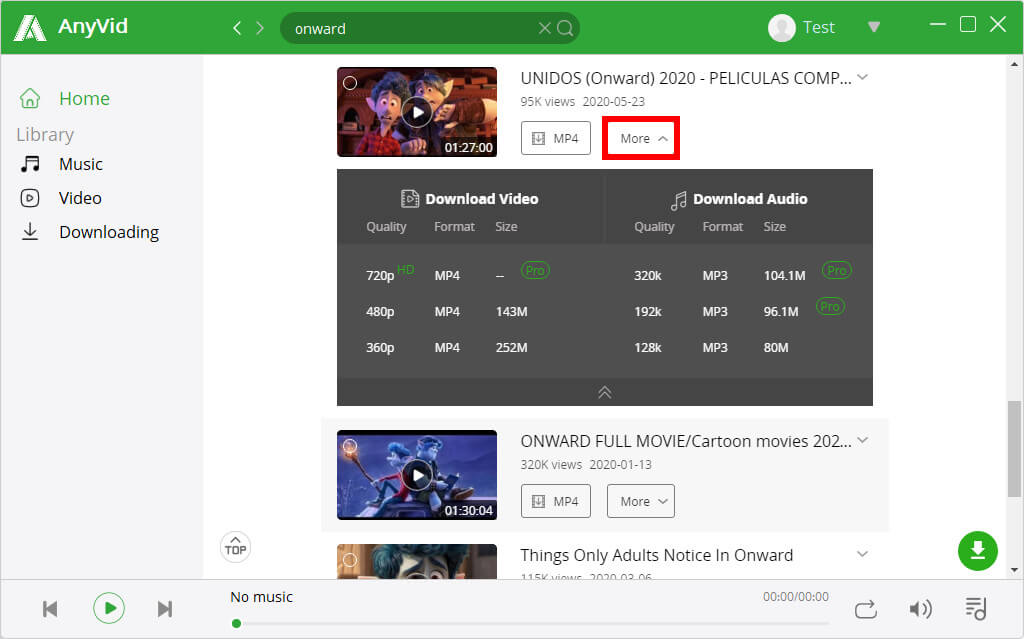Skip to previous track
Image resolution: width=1024 pixels, height=639 pixels.
pos(50,609)
